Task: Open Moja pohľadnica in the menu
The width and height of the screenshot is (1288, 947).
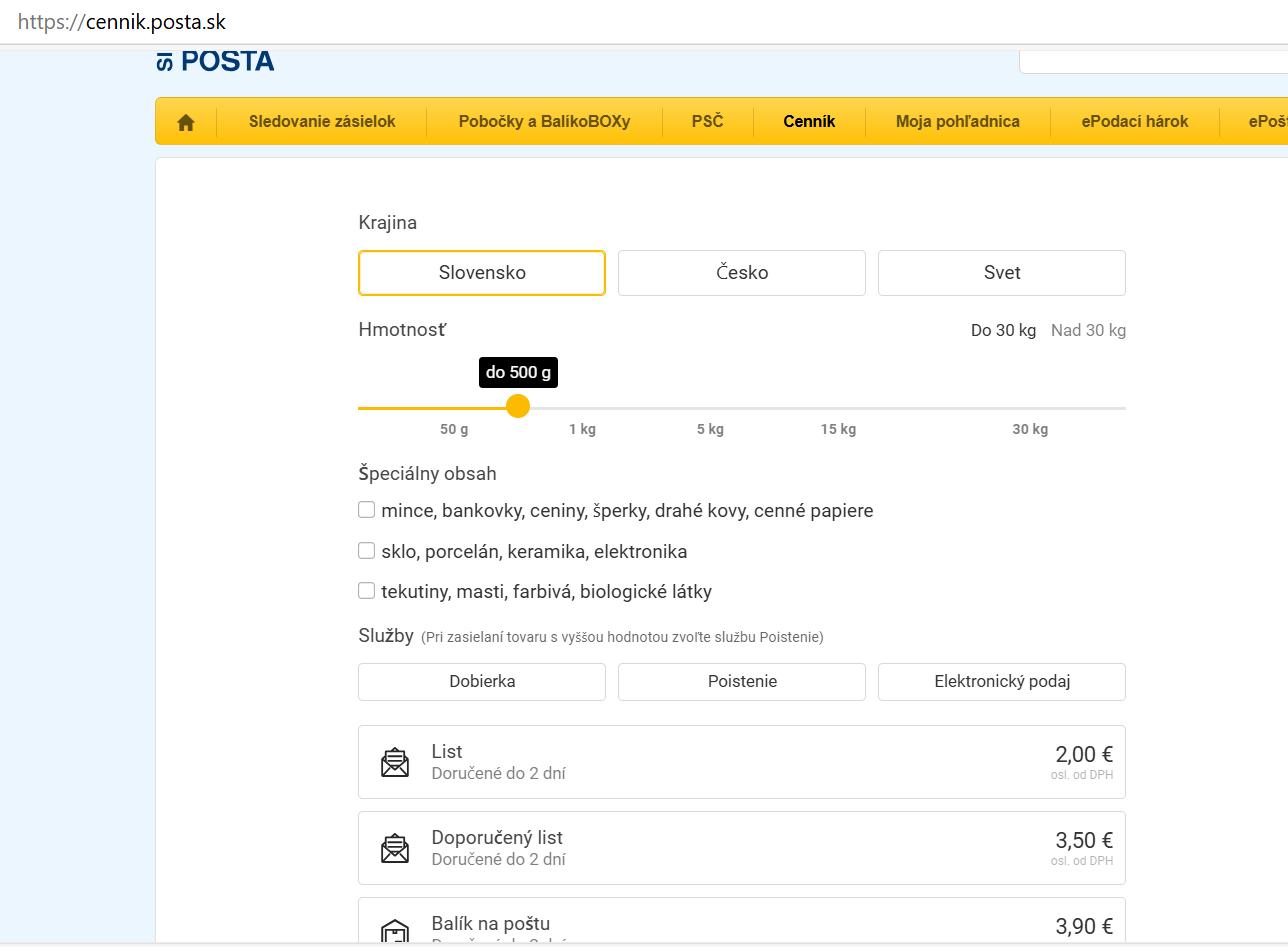Action: [x=957, y=122]
